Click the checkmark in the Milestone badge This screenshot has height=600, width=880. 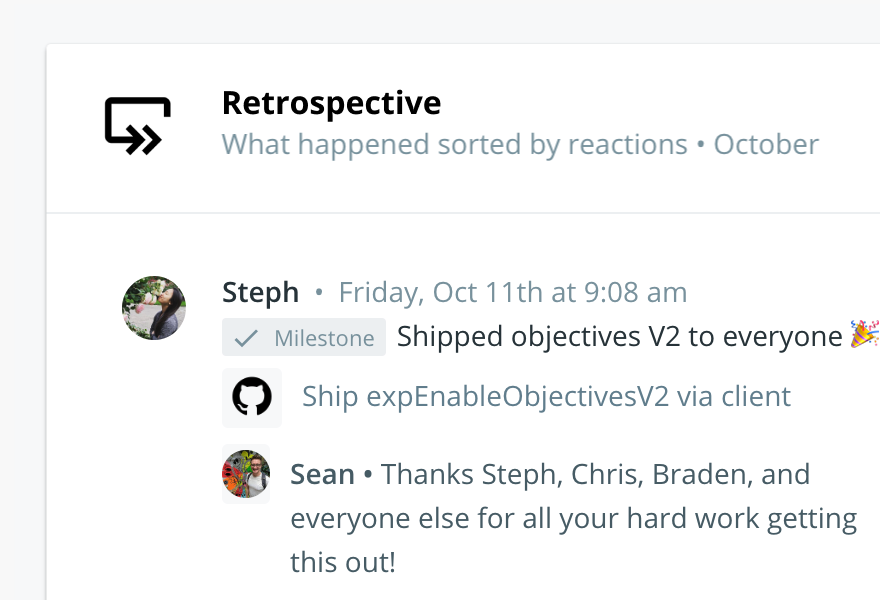(x=246, y=338)
